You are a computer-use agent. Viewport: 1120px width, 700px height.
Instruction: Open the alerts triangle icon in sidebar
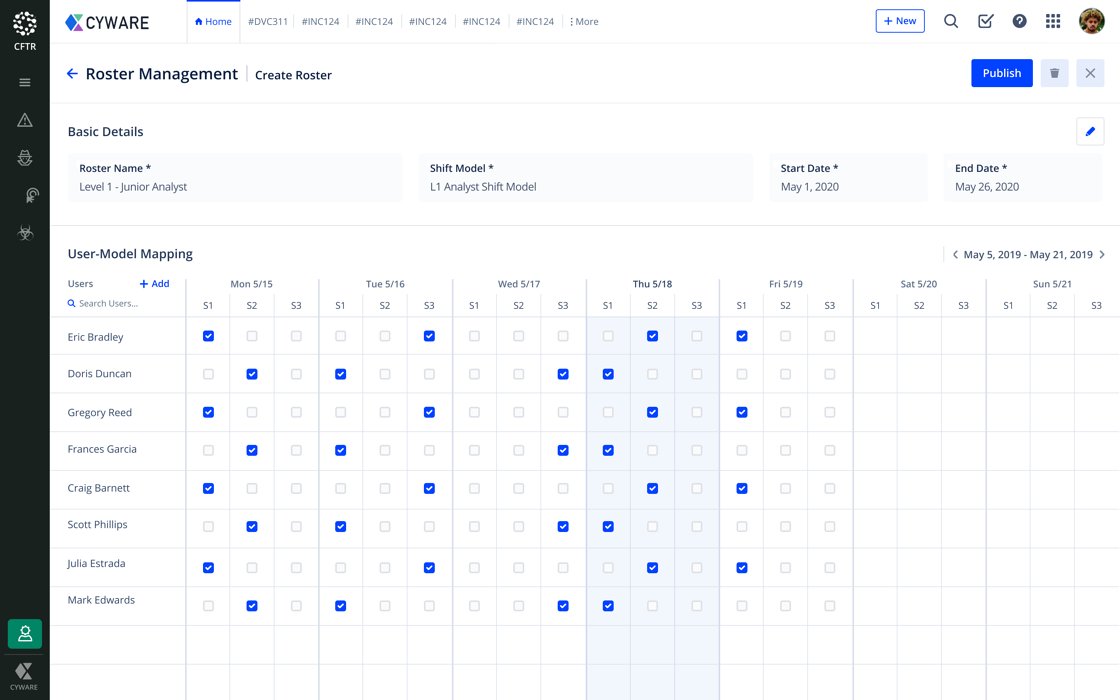click(25, 120)
